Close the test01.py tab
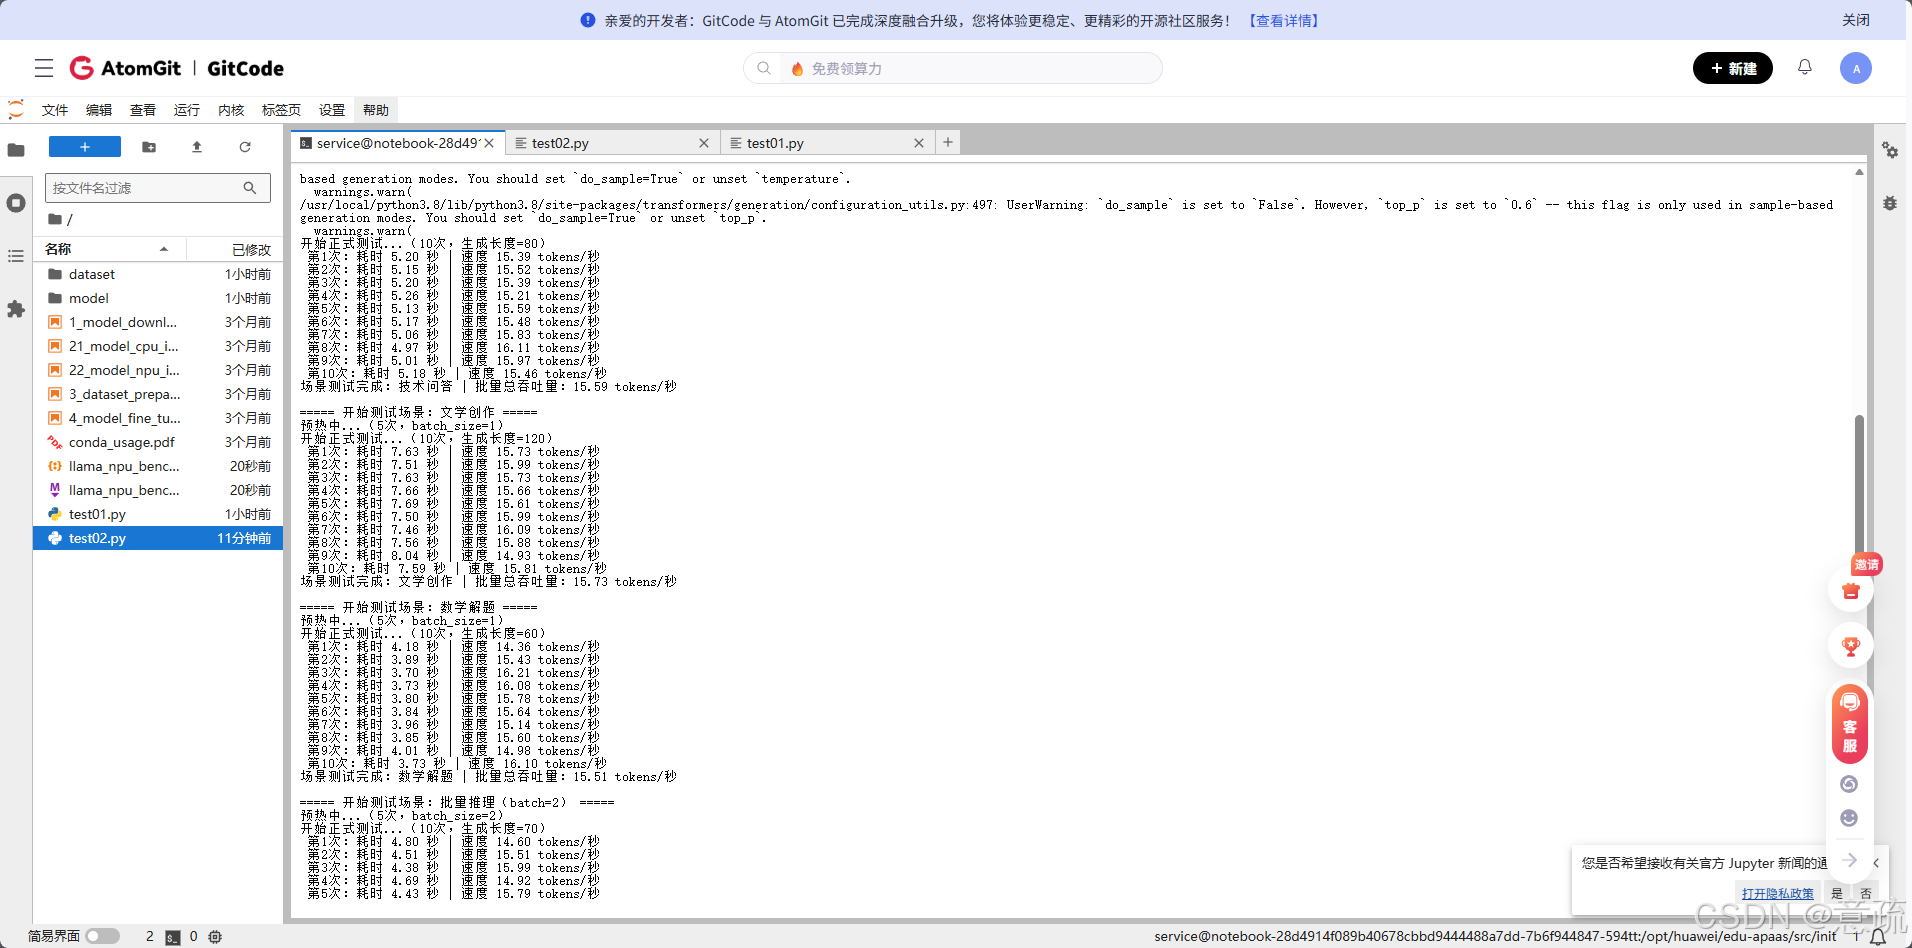The height and width of the screenshot is (948, 1912). click(919, 143)
